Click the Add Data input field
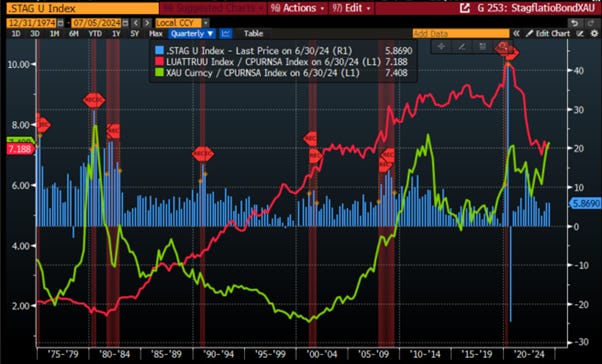Image resolution: width=602 pixels, height=364 pixels. click(461, 34)
